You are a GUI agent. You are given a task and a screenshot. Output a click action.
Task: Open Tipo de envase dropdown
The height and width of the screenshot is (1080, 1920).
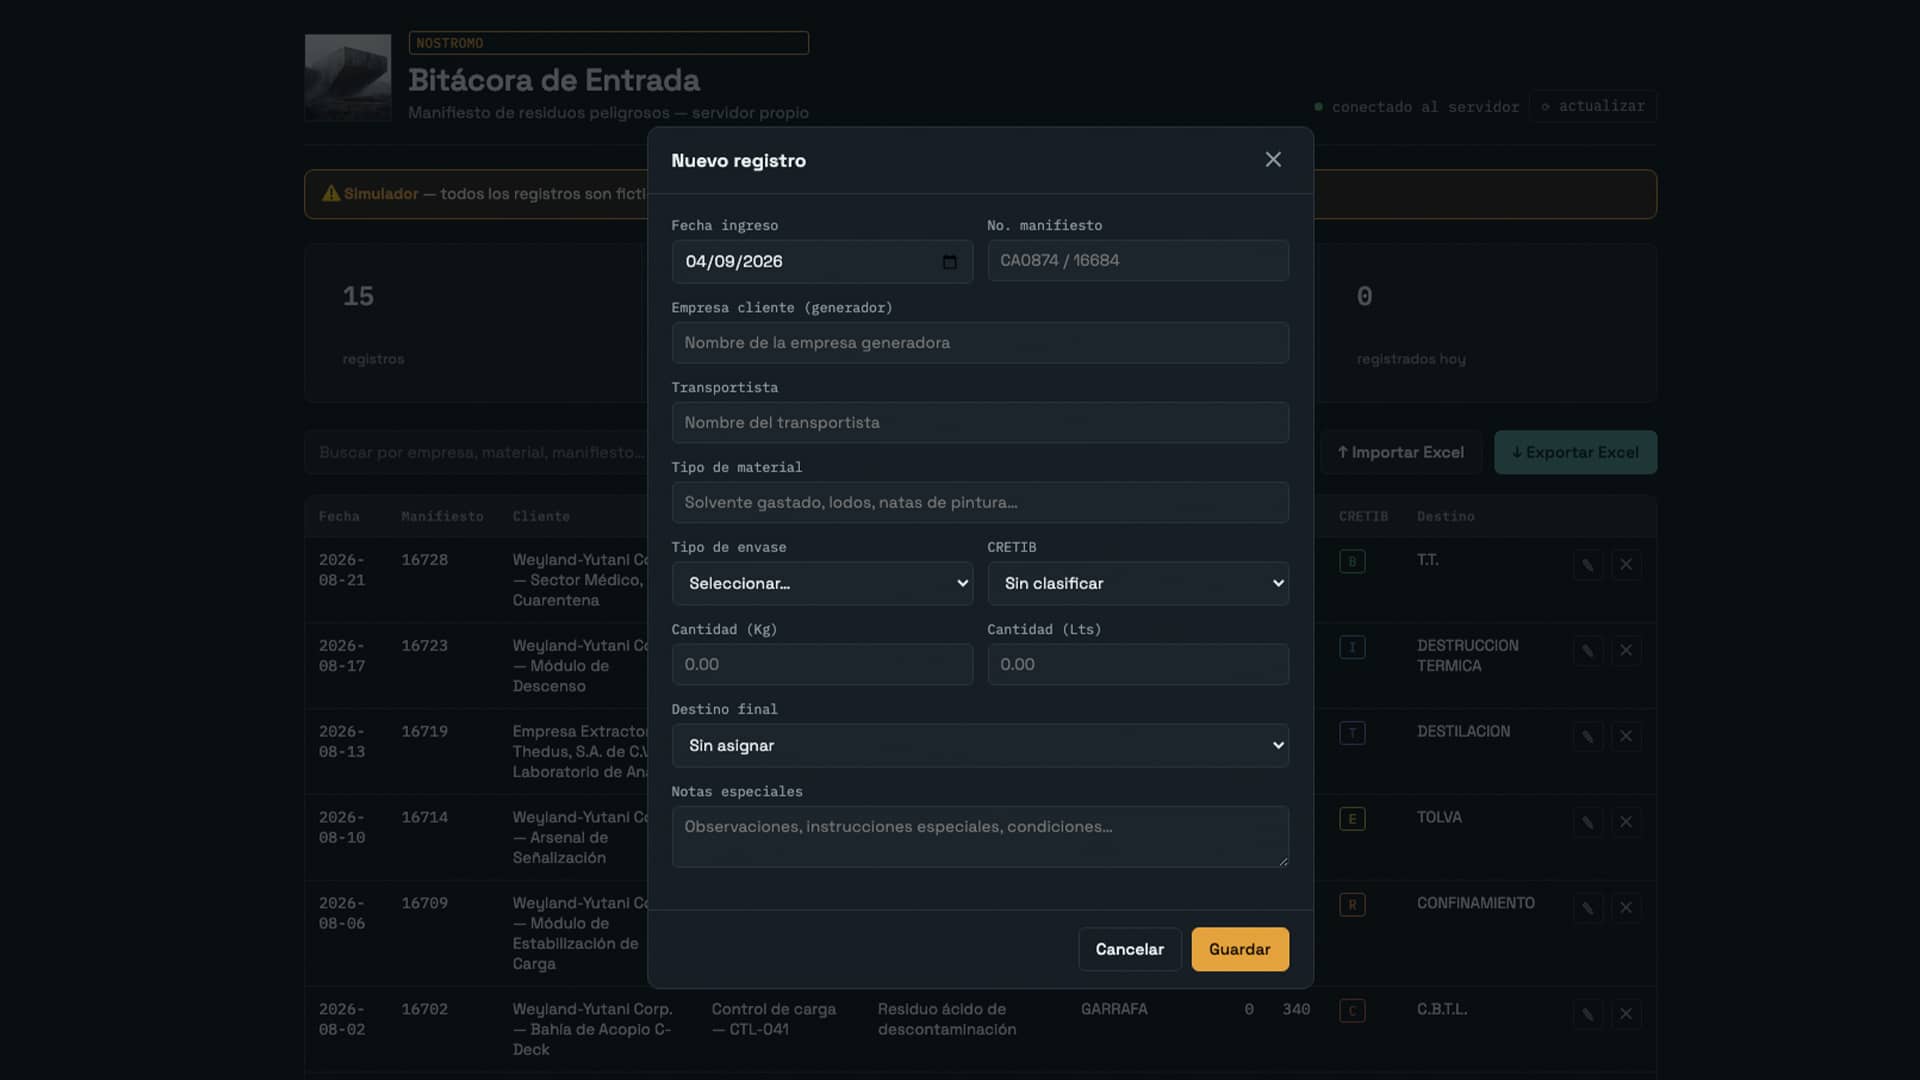coord(822,584)
